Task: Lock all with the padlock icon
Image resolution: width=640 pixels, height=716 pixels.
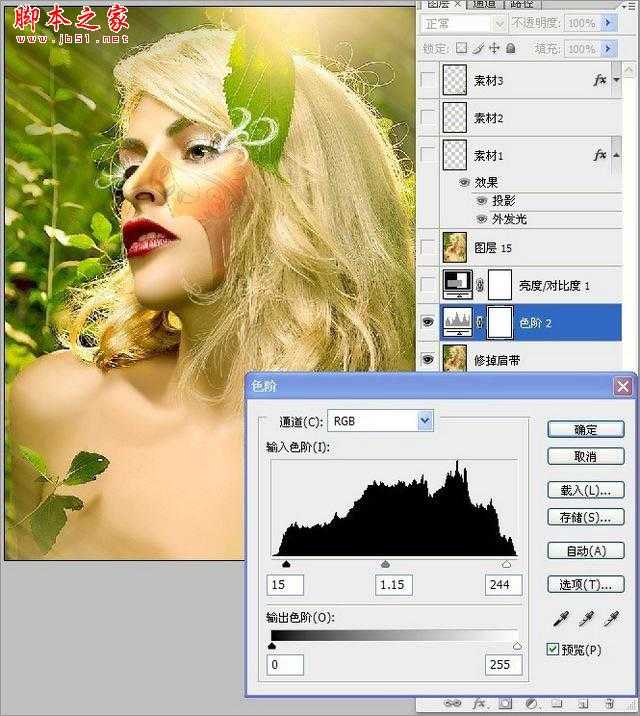Action: (511, 48)
